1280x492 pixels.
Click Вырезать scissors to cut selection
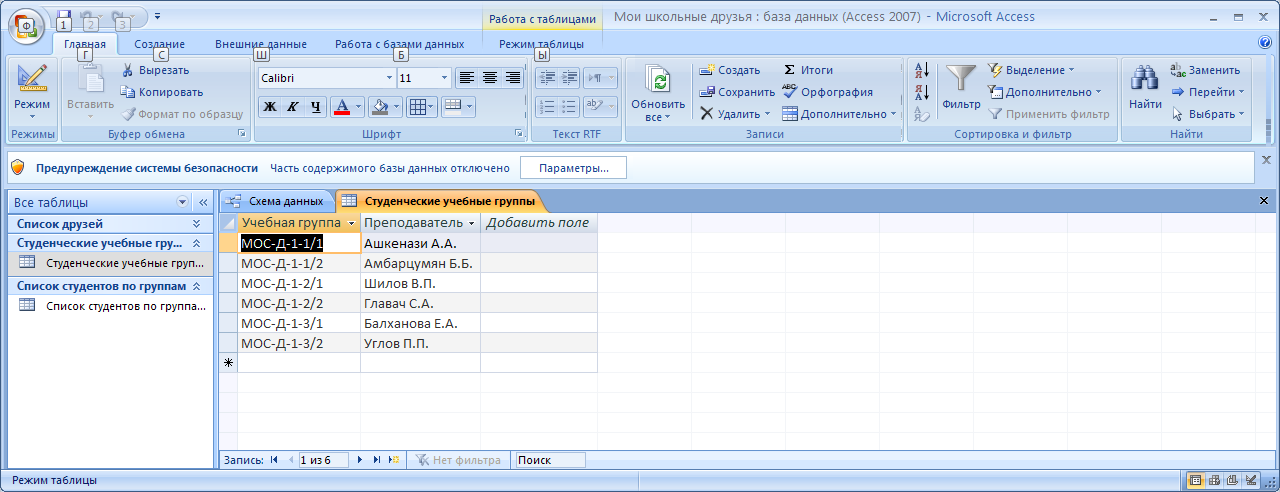(x=155, y=70)
